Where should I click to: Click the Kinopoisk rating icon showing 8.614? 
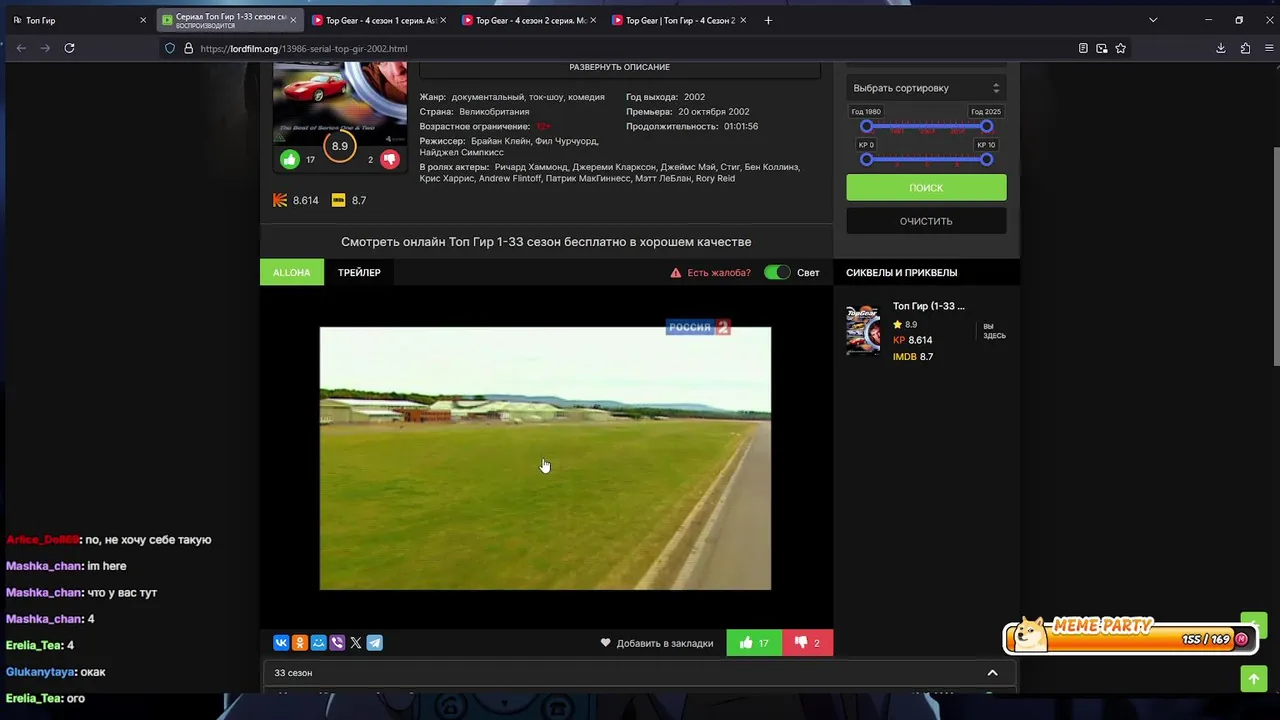click(x=280, y=200)
